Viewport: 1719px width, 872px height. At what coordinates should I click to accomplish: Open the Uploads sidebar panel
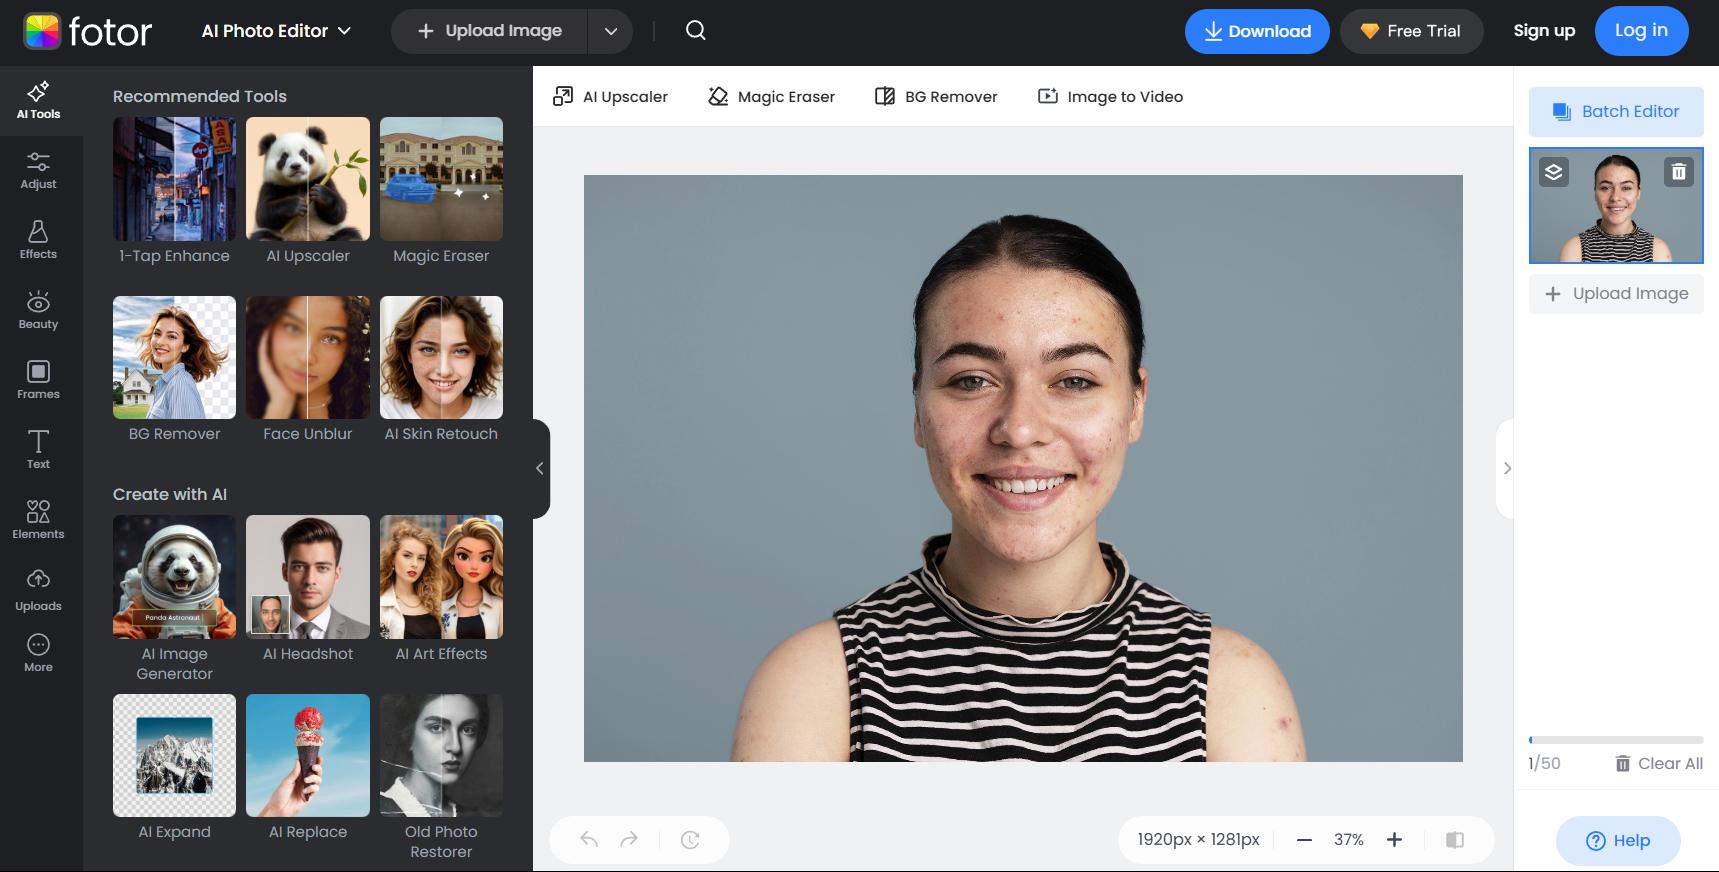38,591
